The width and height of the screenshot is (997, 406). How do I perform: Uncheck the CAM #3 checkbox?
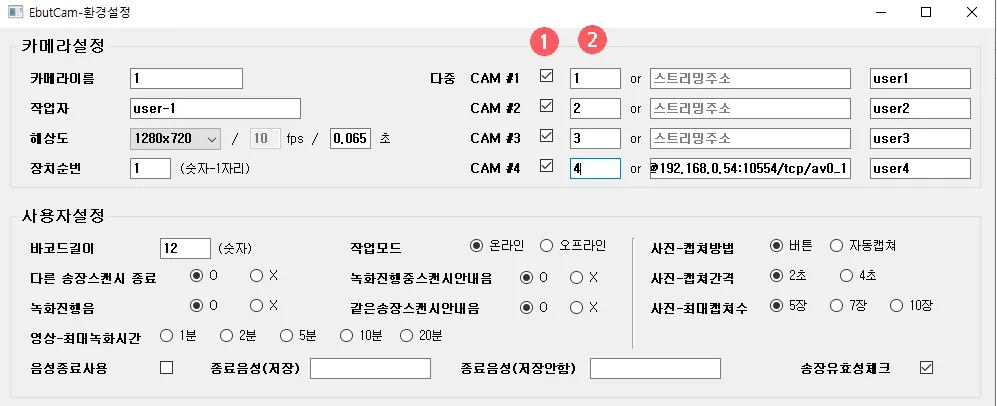tap(546, 136)
